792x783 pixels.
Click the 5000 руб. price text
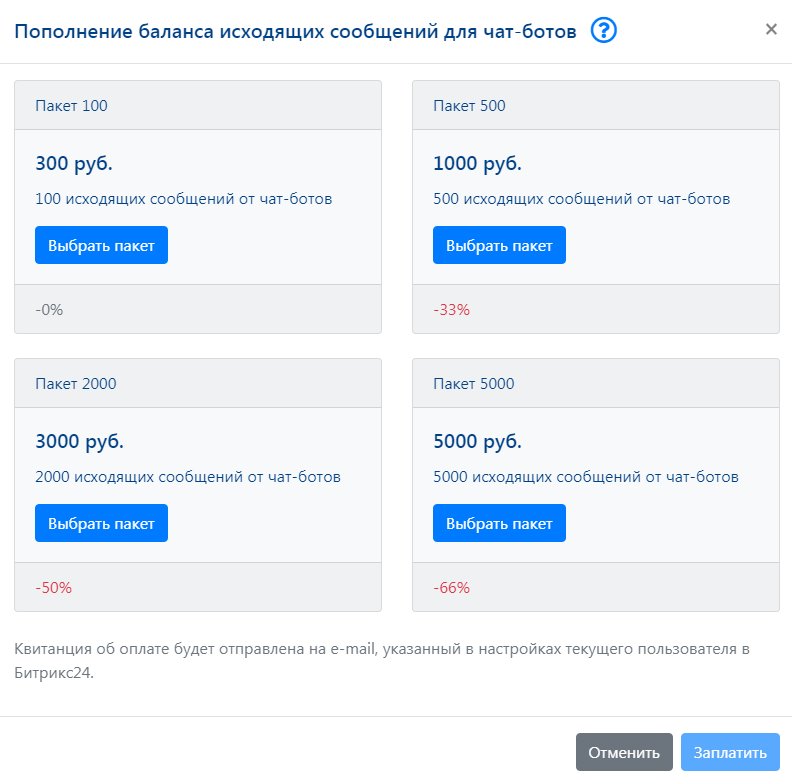pos(477,442)
